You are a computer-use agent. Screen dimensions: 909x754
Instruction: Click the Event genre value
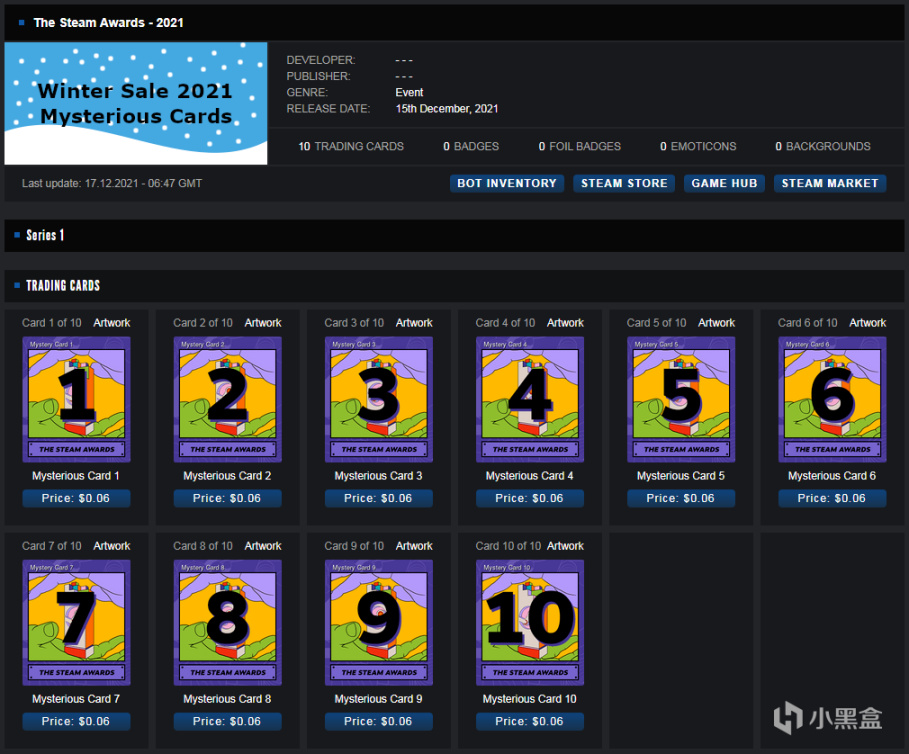point(409,93)
